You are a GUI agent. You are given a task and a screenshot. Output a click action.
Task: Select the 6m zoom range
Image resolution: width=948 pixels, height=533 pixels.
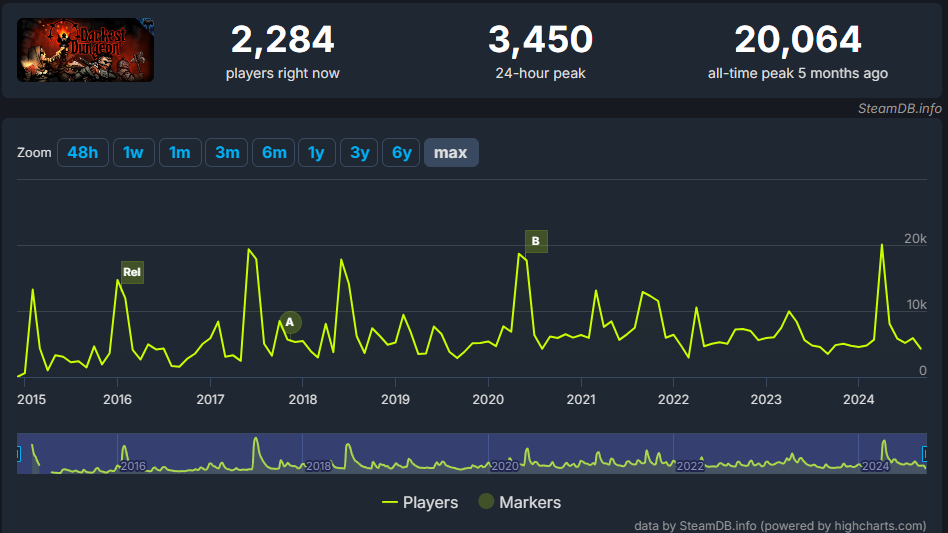coord(274,152)
